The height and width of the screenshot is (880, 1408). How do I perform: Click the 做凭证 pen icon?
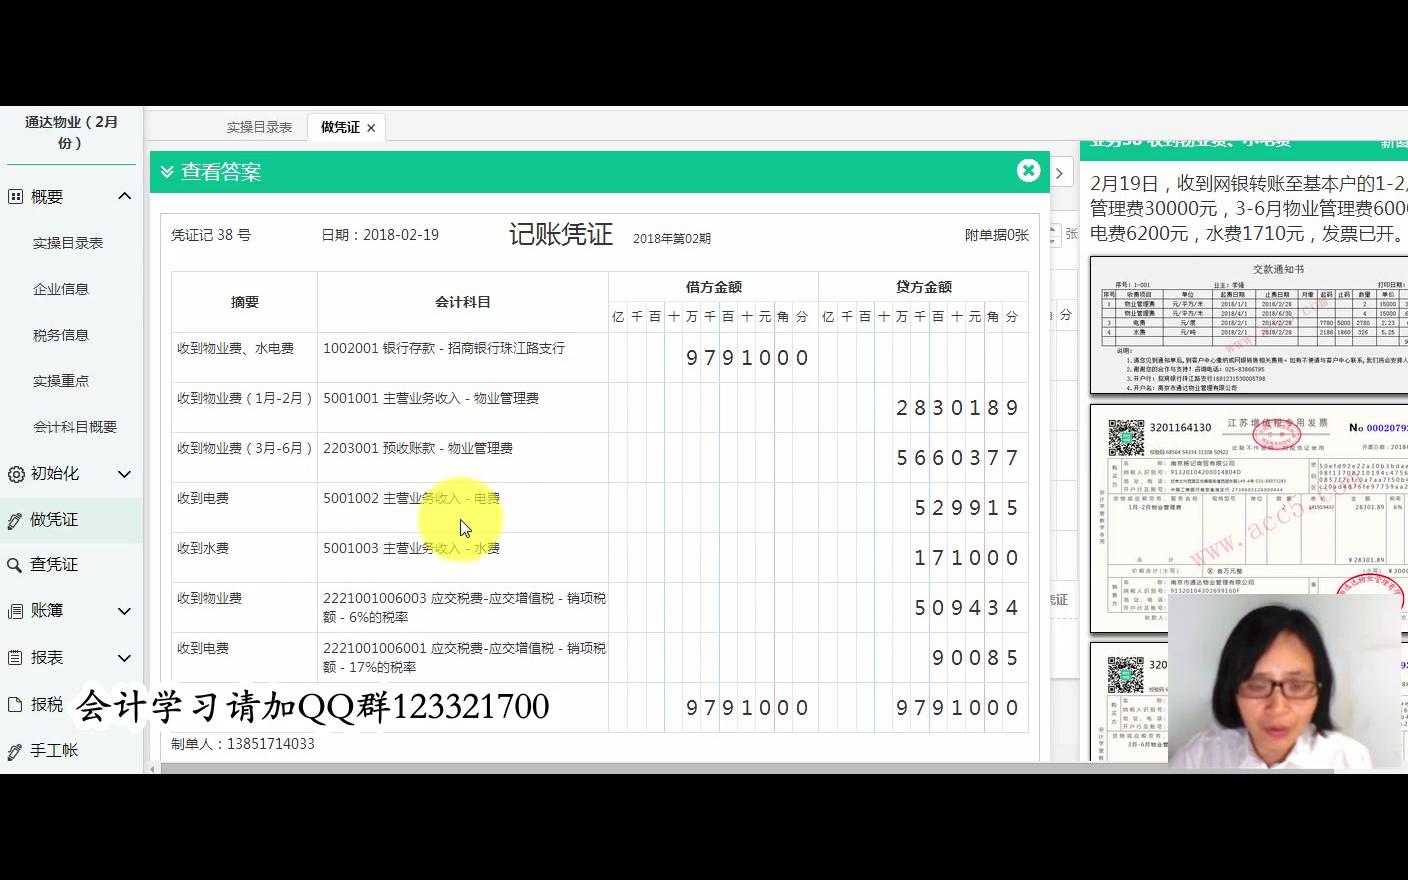[13, 519]
